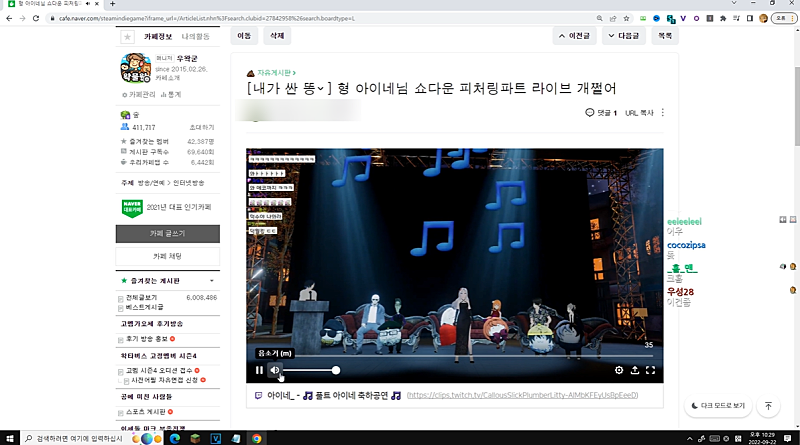Click the scroll-to-top arrow button

768,406
